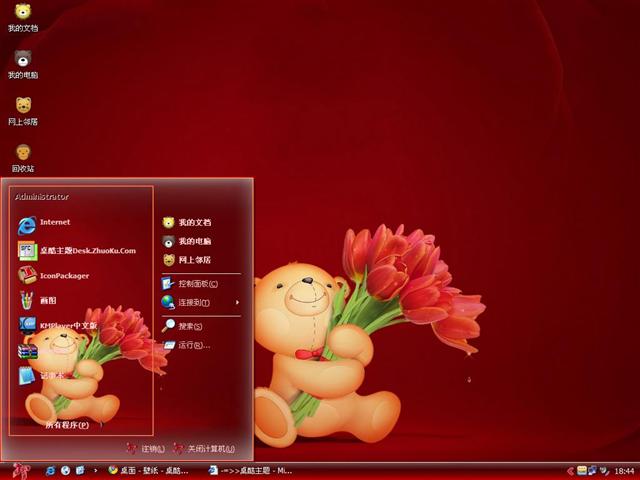The height and width of the screenshot is (480, 640).
Task: Click taskbar clock showing 18:44
Action: point(624,471)
